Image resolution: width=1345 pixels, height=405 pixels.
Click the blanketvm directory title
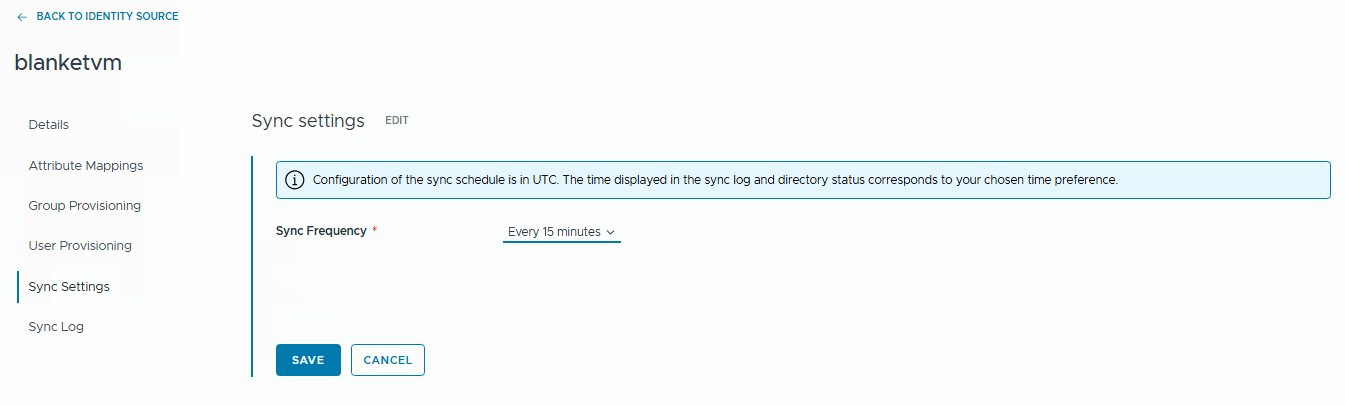pos(68,63)
